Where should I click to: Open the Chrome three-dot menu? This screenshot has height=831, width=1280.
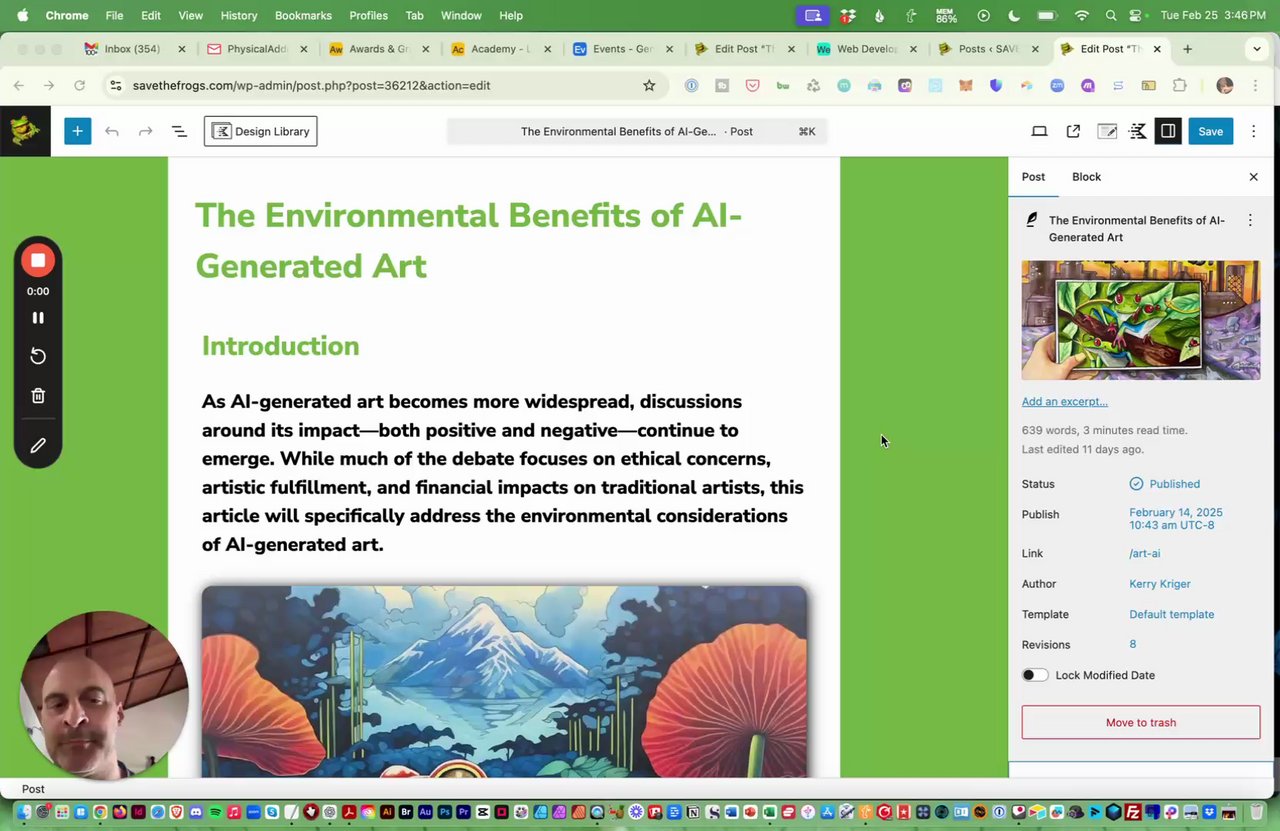[1256, 86]
